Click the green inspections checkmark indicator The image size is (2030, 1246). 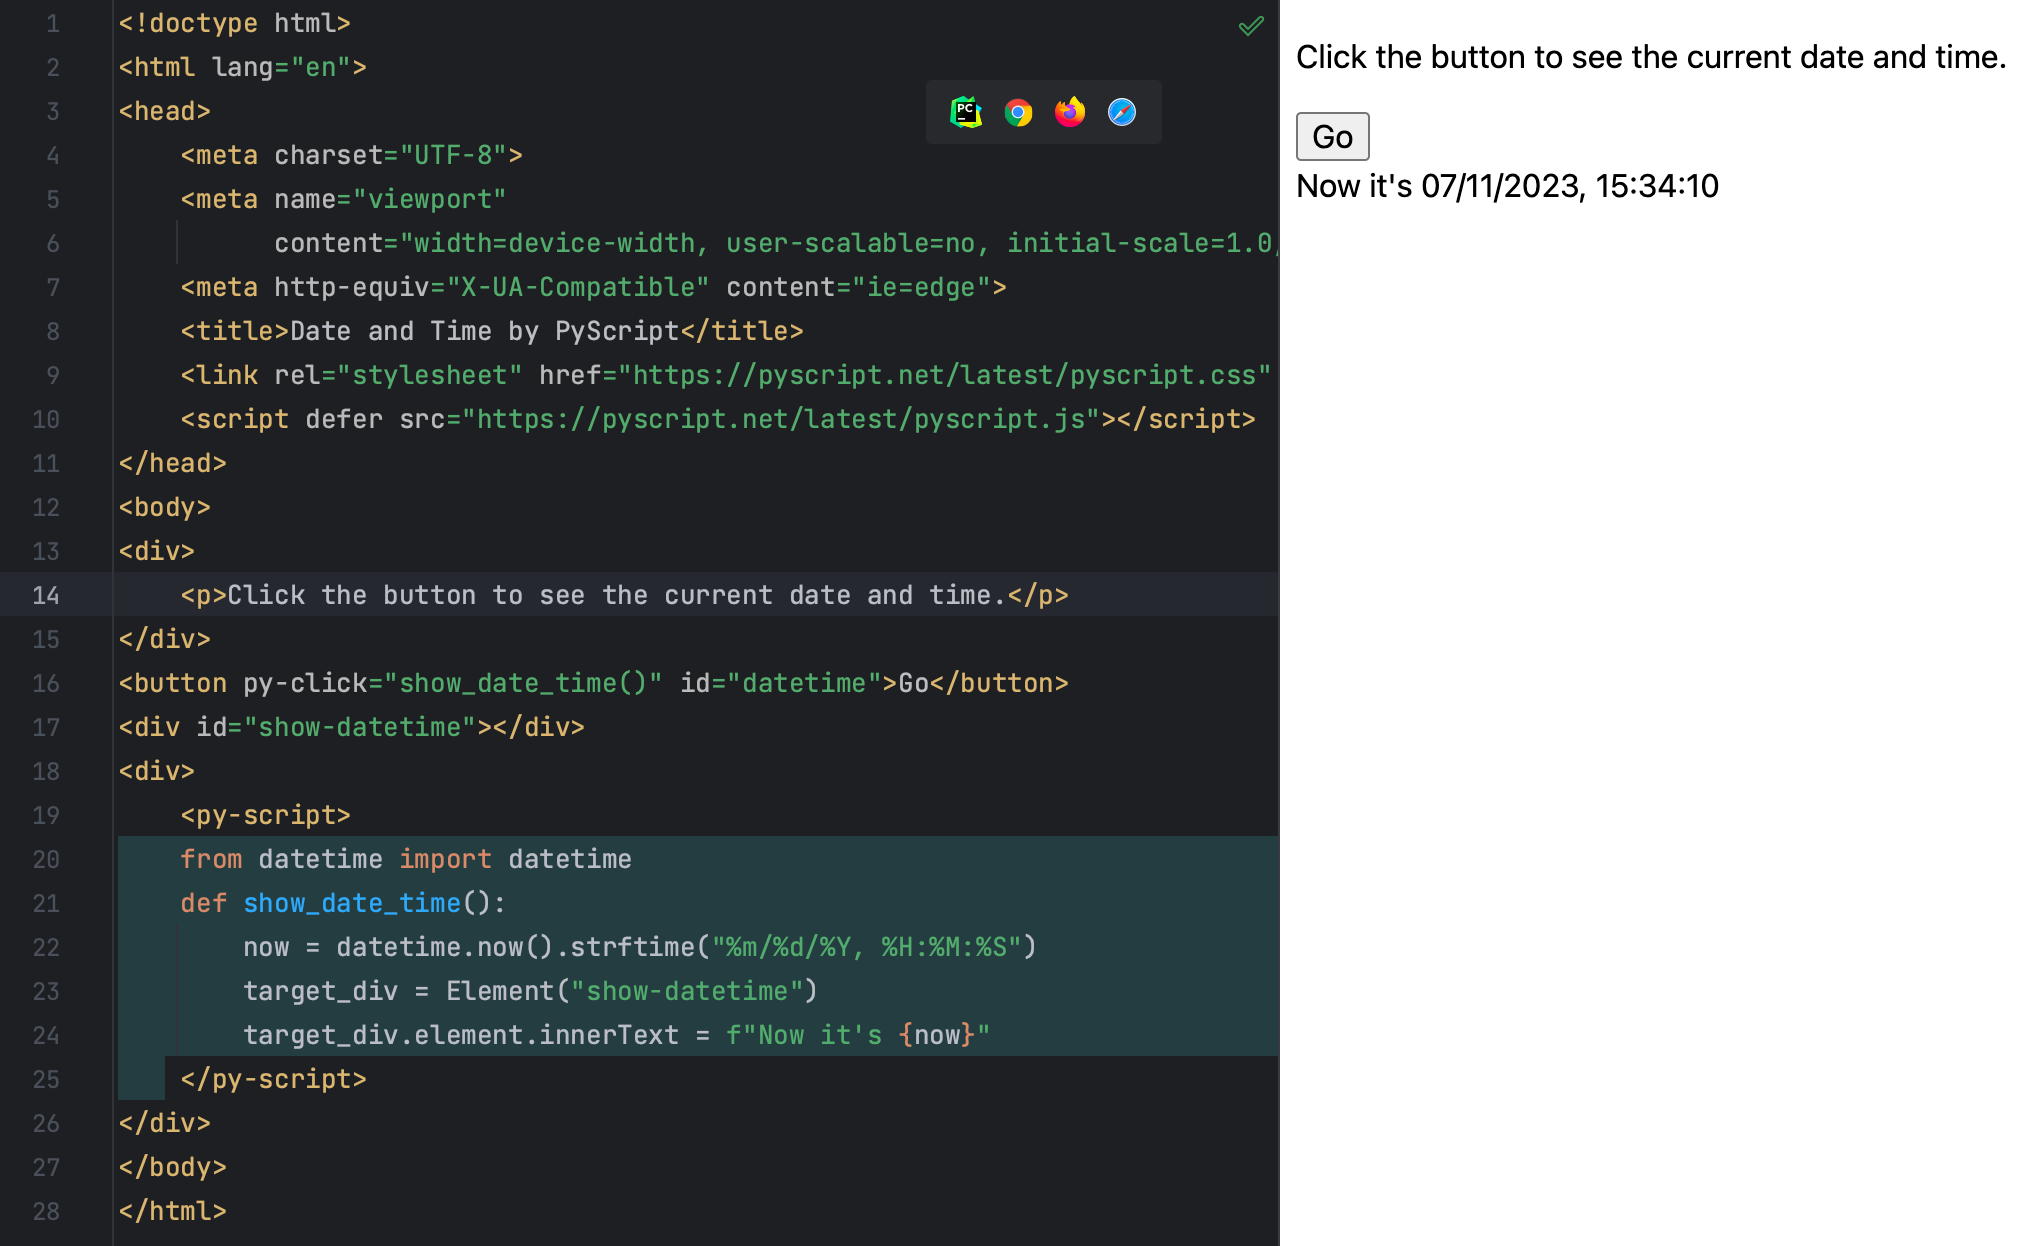[1250, 24]
